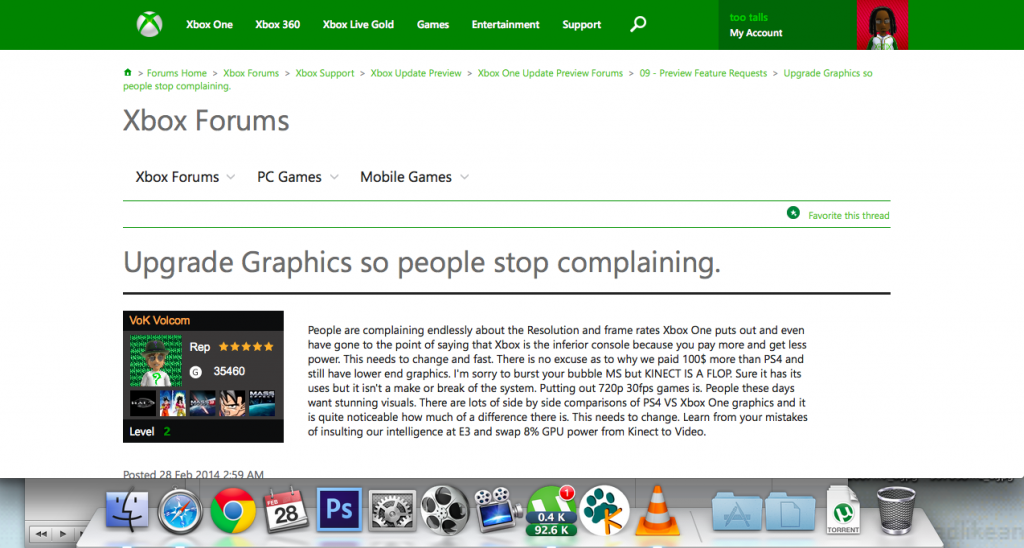The width and height of the screenshot is (1024, 548).
Task: Go to the Support menu item
Action: pos(581,25)
